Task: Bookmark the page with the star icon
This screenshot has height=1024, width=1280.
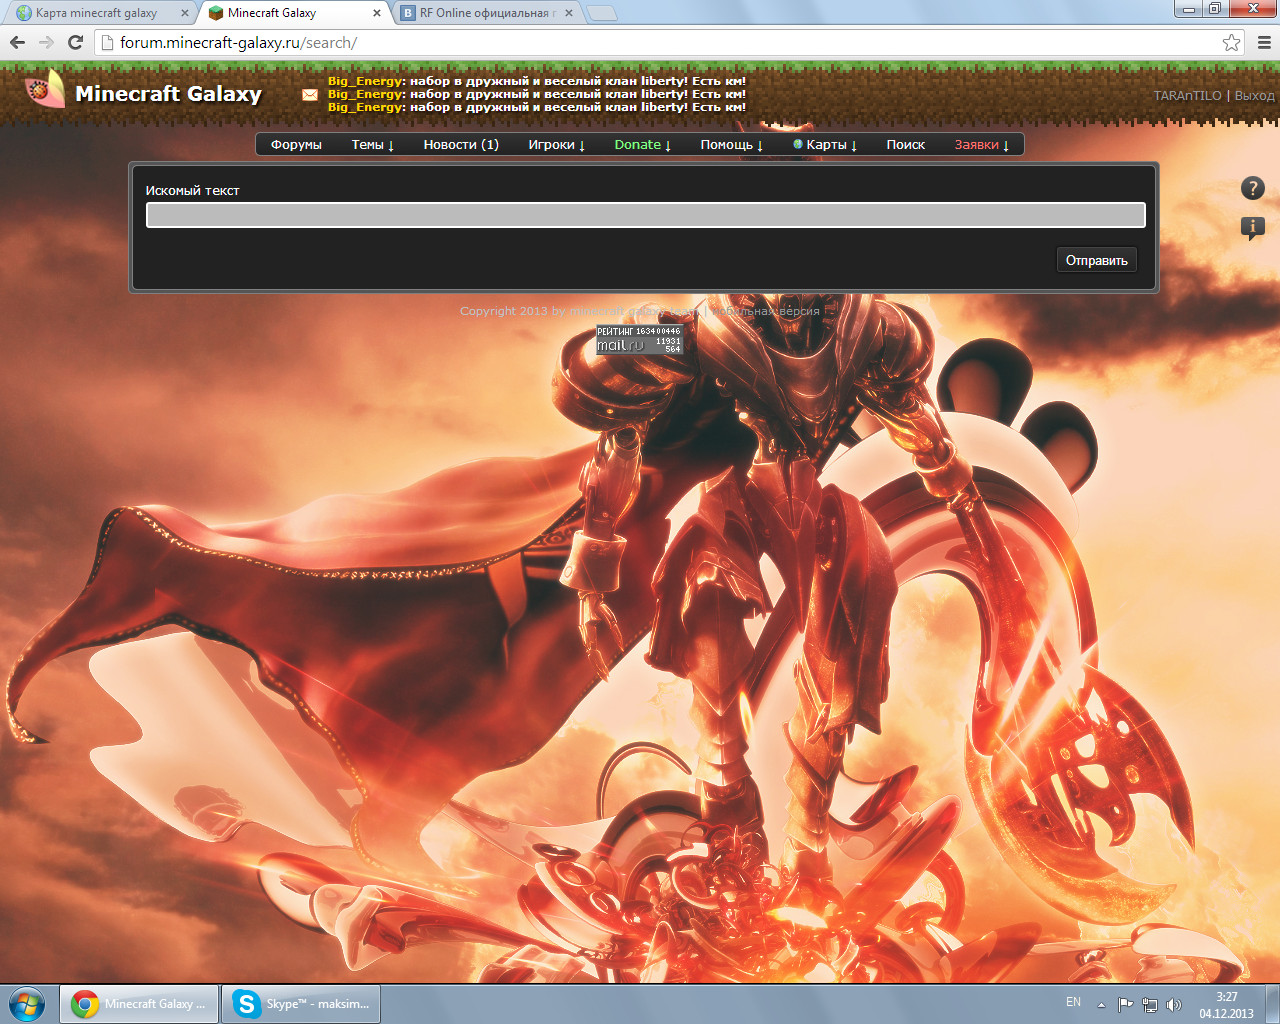Action: (x=1231, y=42)
